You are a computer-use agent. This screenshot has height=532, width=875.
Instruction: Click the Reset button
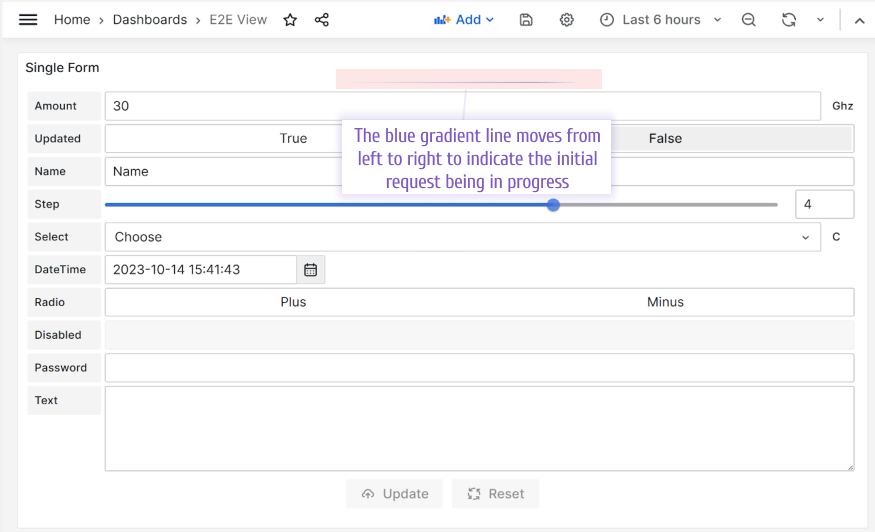click(x=496, y=494)
